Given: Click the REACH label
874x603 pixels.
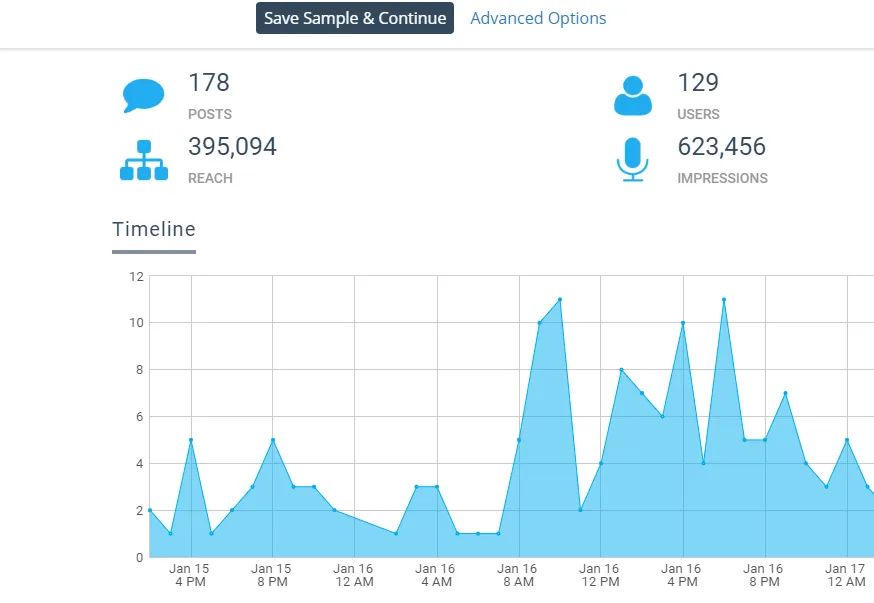Looking at the screenshot, I should pyautogui.click(x=210, y=178).
